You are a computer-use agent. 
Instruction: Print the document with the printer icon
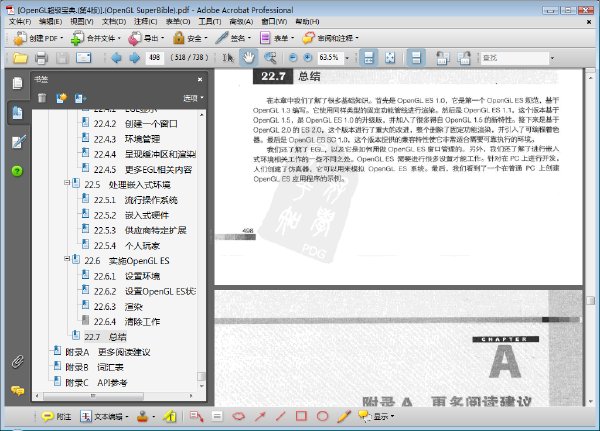point(41,58)
